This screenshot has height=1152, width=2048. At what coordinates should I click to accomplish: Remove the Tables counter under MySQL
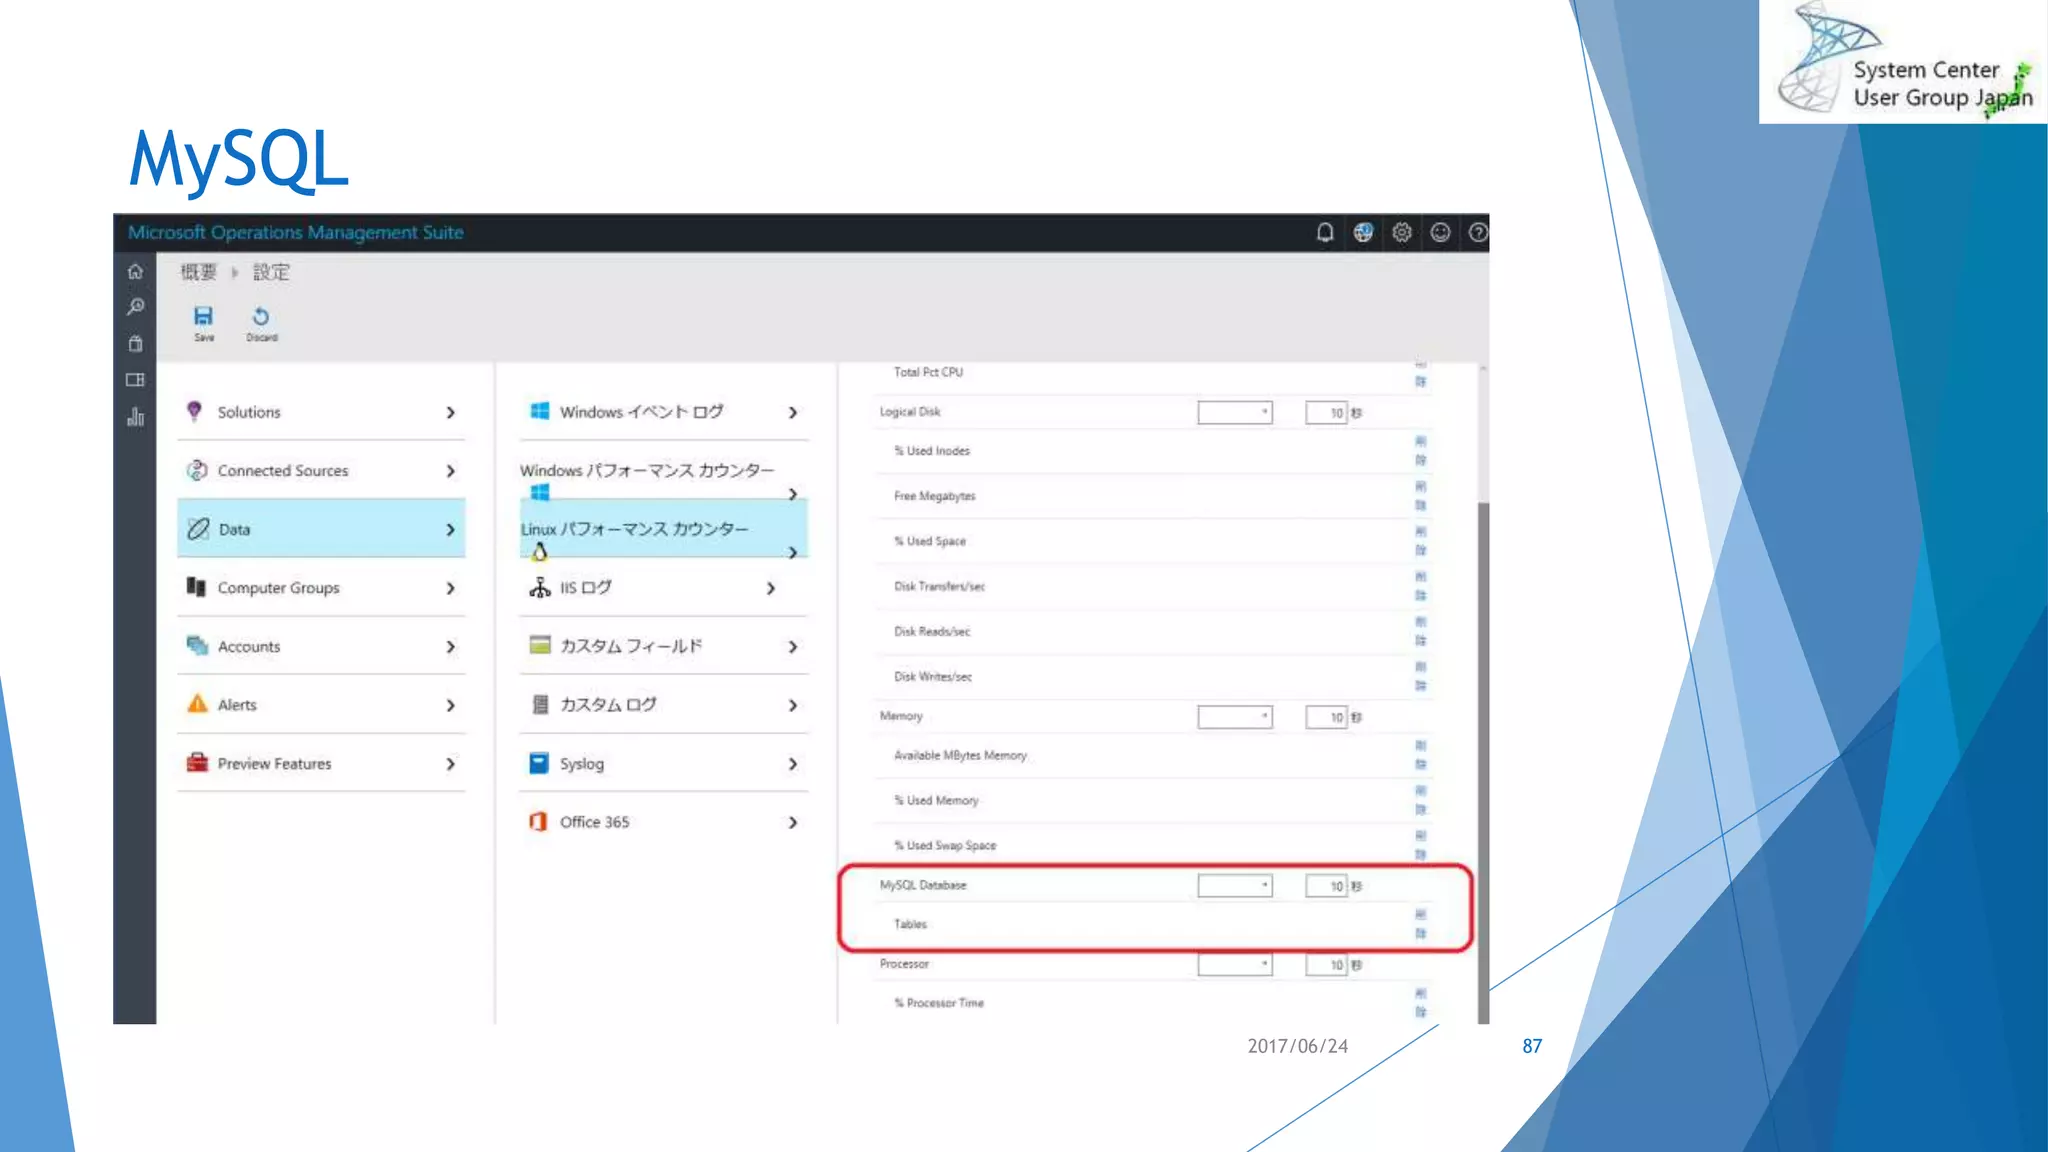(x=1420, y=924)
